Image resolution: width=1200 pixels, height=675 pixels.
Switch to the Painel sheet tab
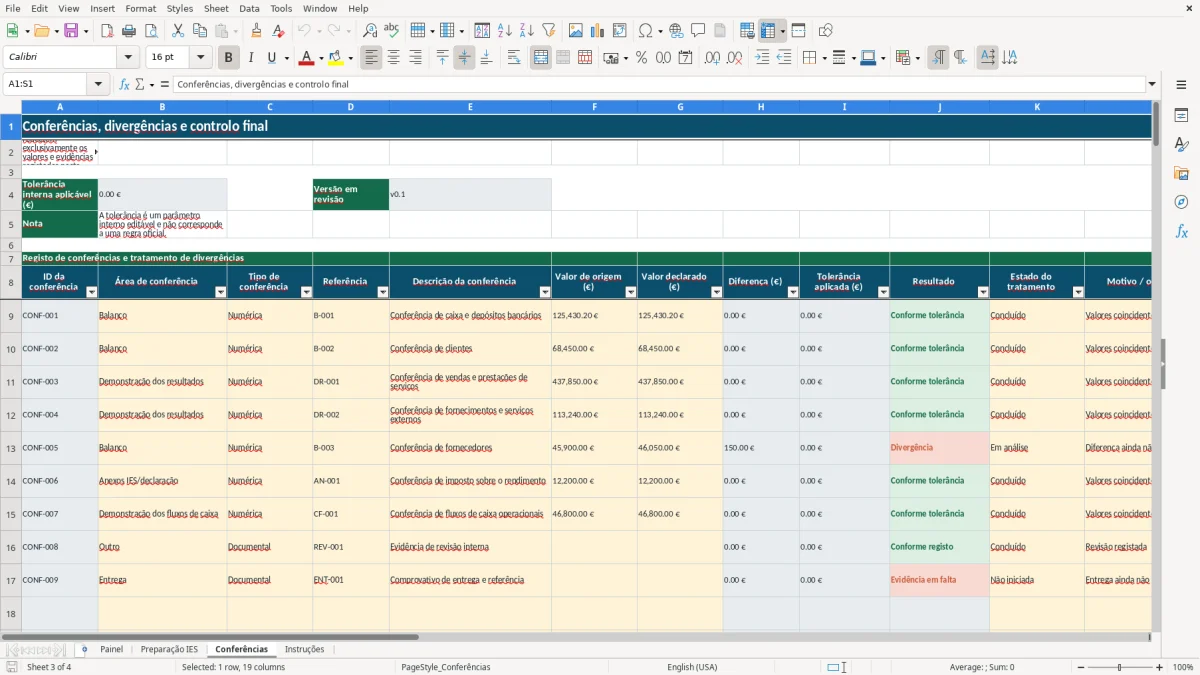111,649
